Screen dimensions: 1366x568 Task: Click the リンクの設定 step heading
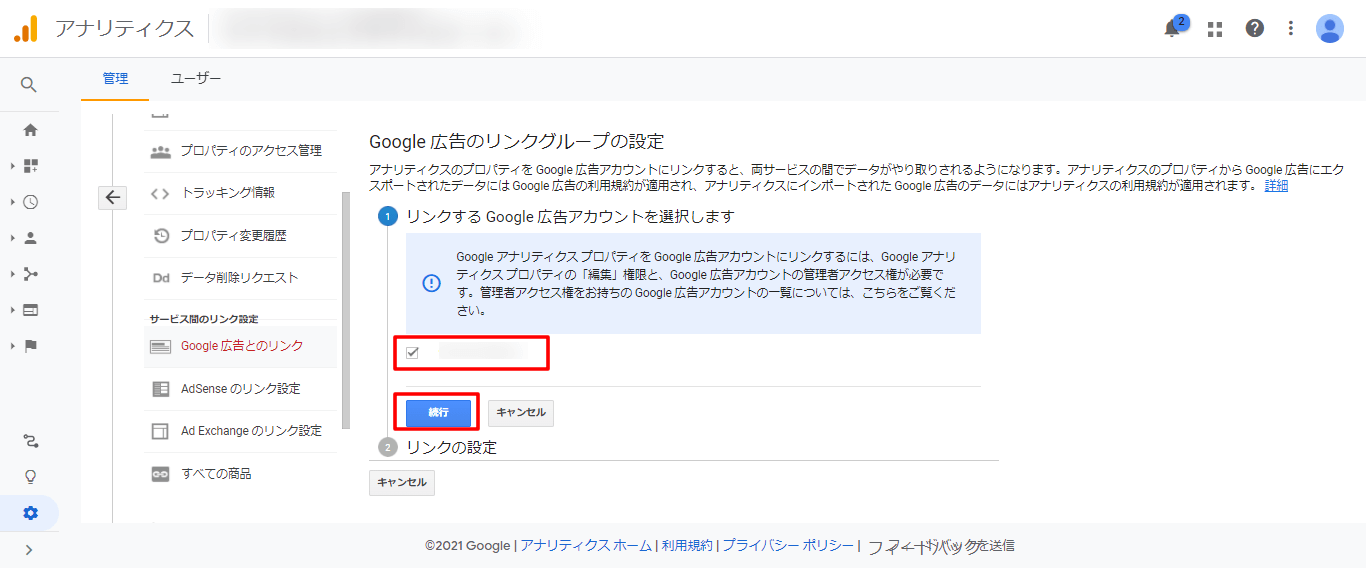tap(451, 447)
